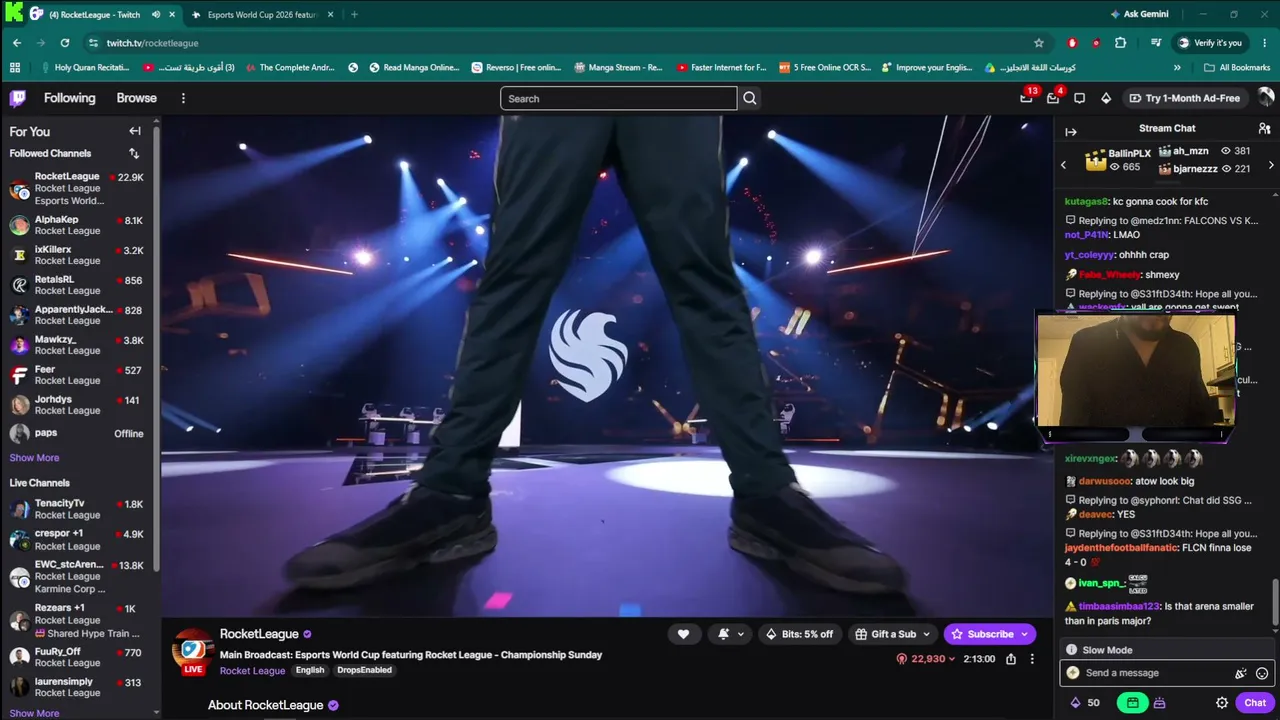1280x720 pixels.
Task: Open All Bookmarks folder
Action: coord(1237,68)
